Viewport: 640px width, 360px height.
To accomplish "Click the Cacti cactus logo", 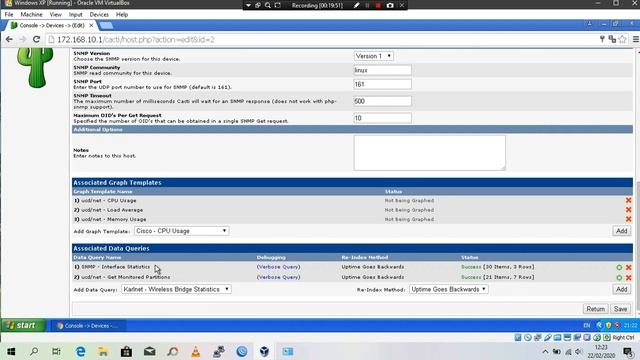I will (36, 67).
